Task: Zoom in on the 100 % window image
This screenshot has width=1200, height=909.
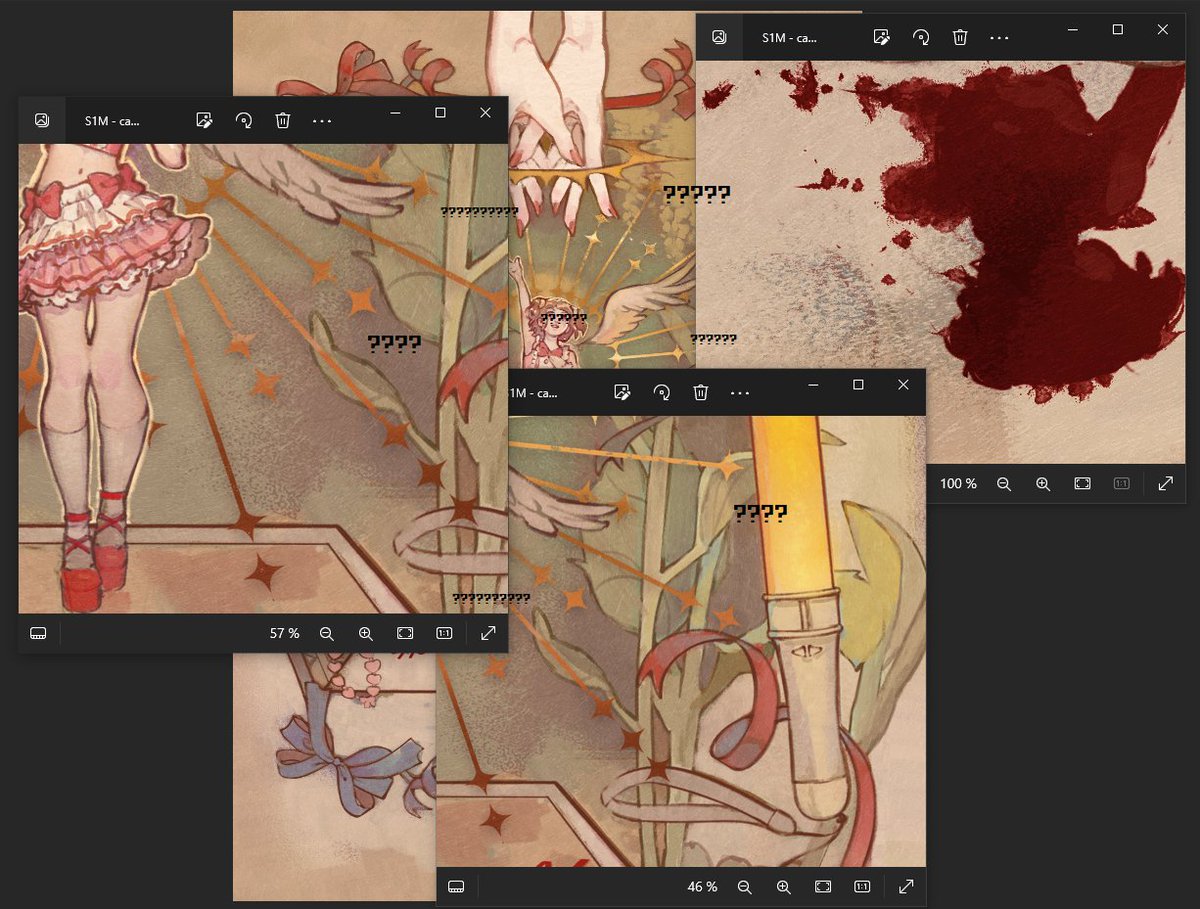Action: (1043, 483)
